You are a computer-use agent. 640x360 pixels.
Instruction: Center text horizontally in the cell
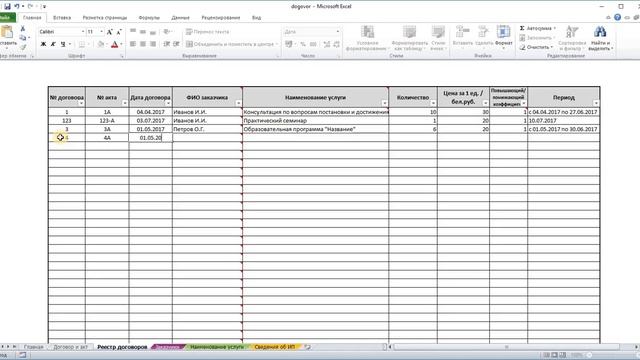coord(143,44)
